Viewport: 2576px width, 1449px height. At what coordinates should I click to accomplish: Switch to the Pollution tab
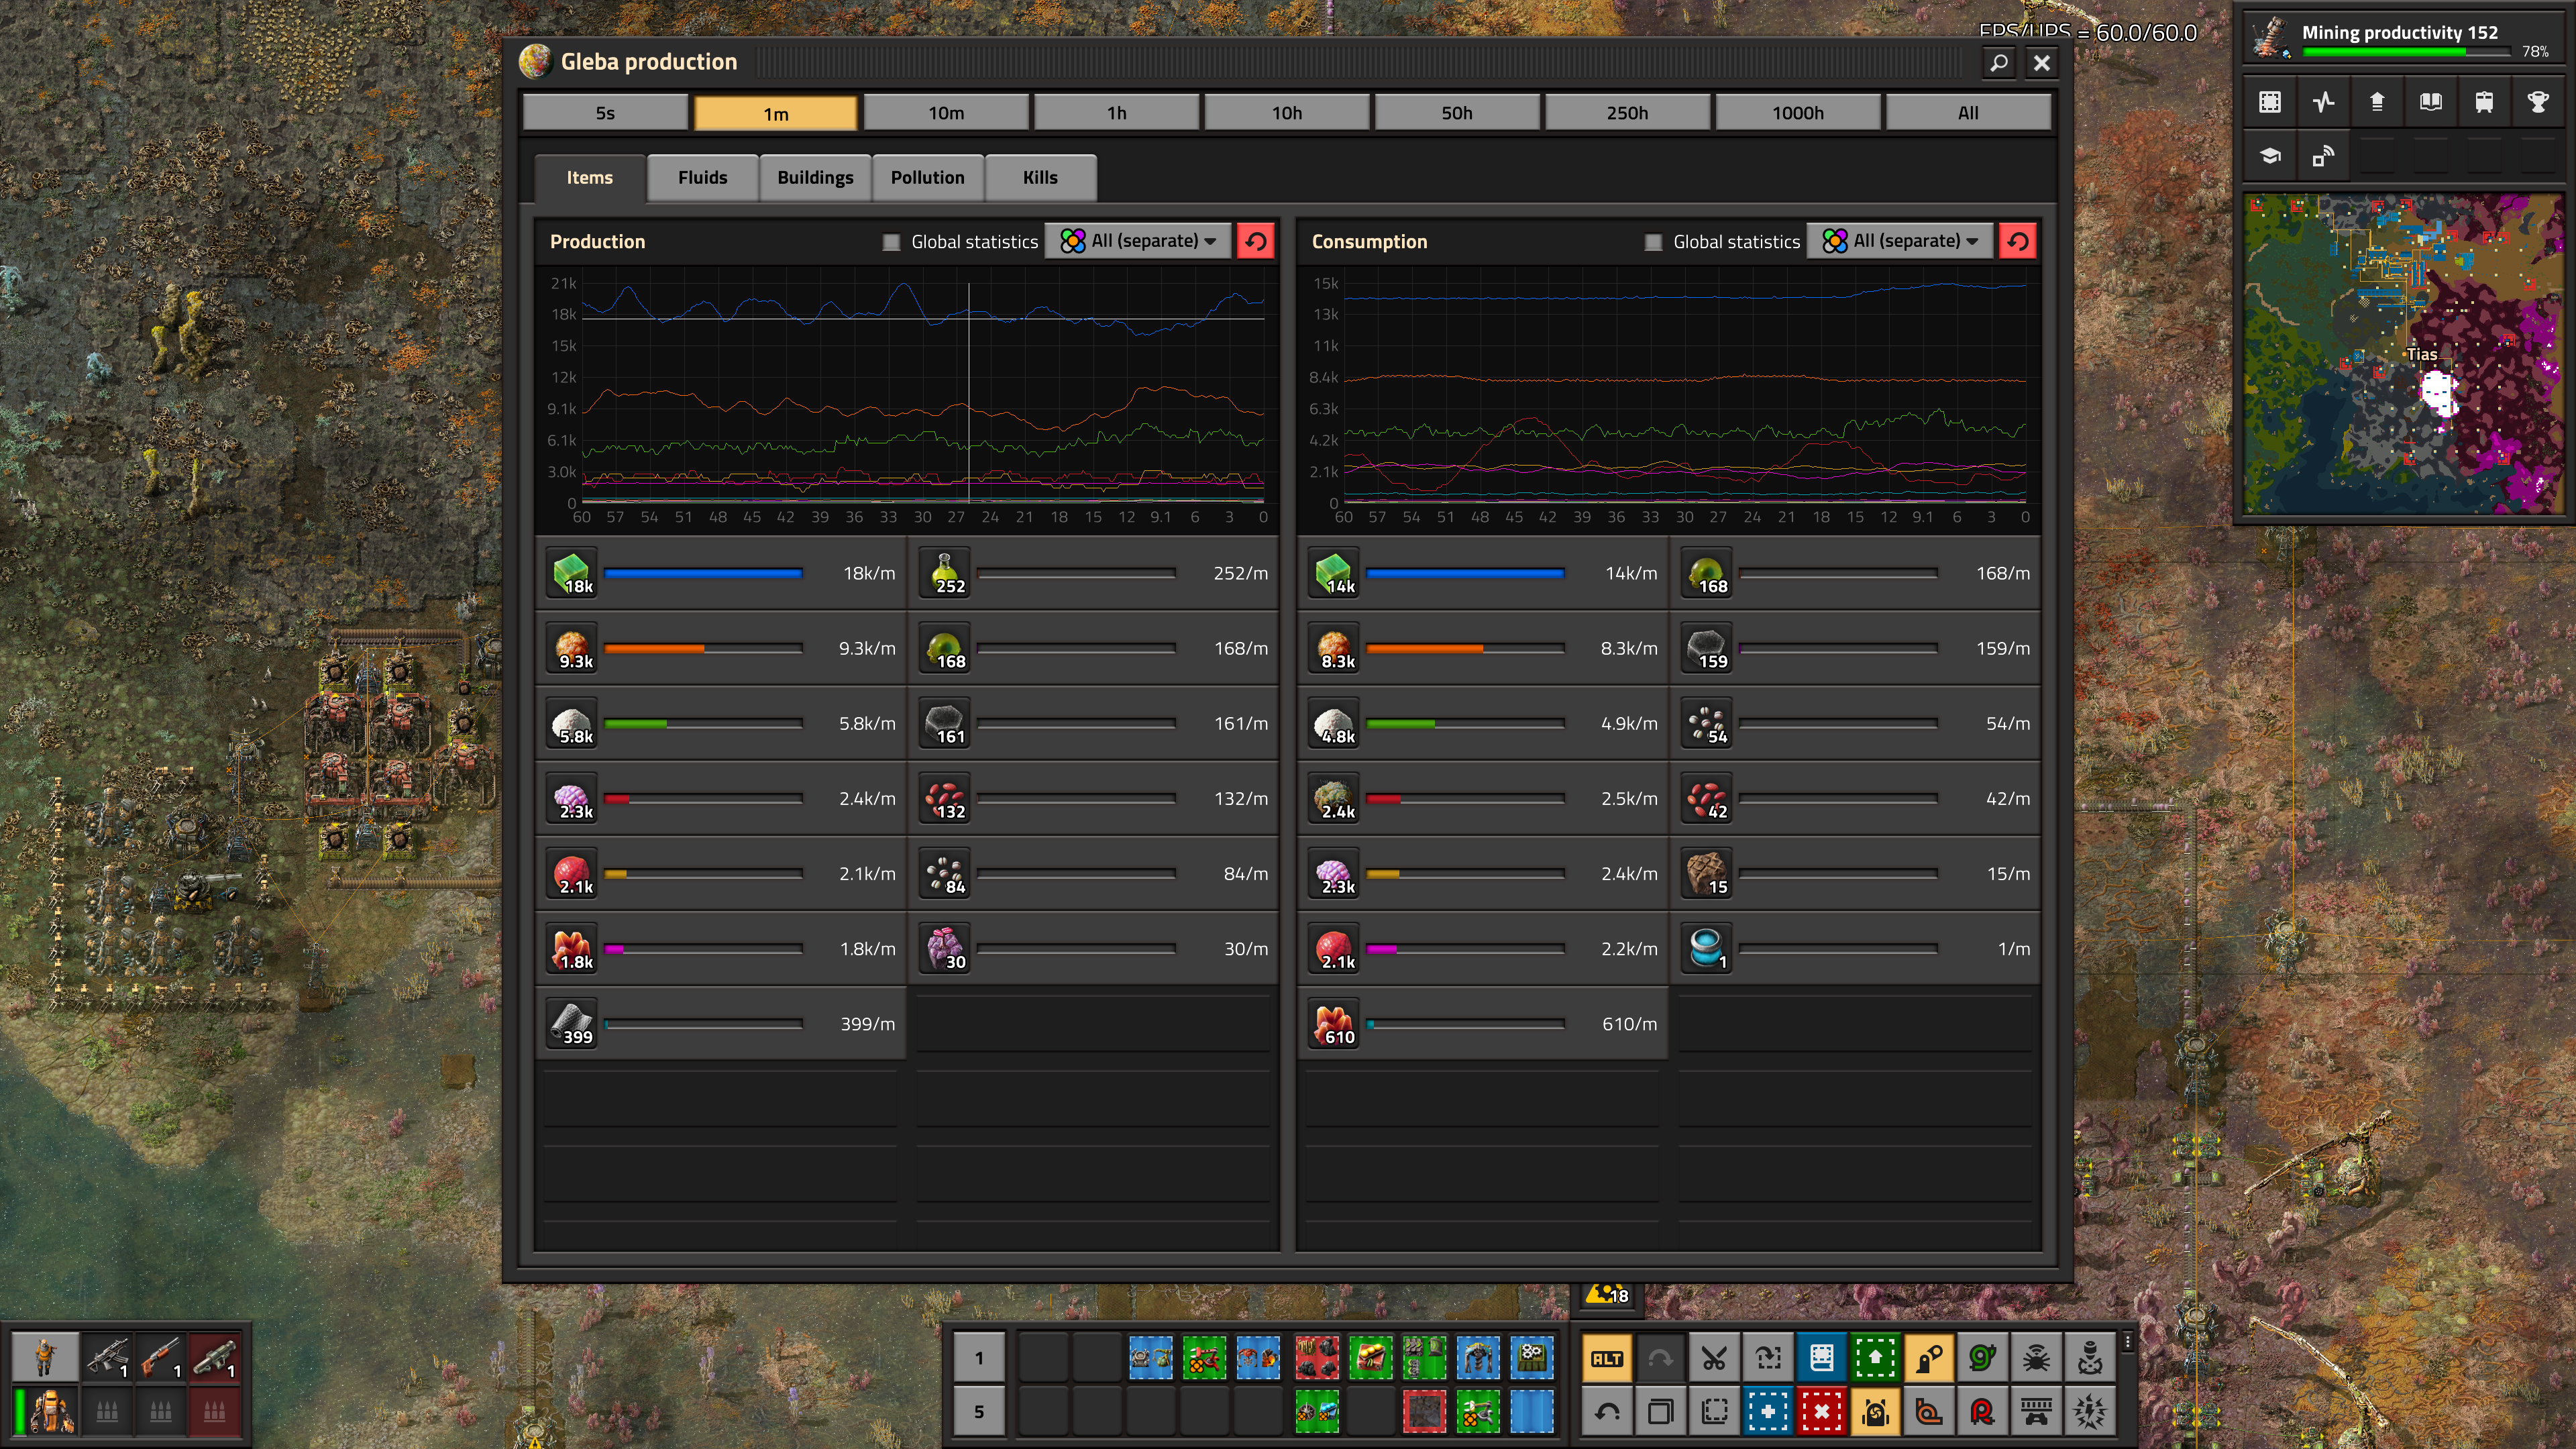pos(928,177)
